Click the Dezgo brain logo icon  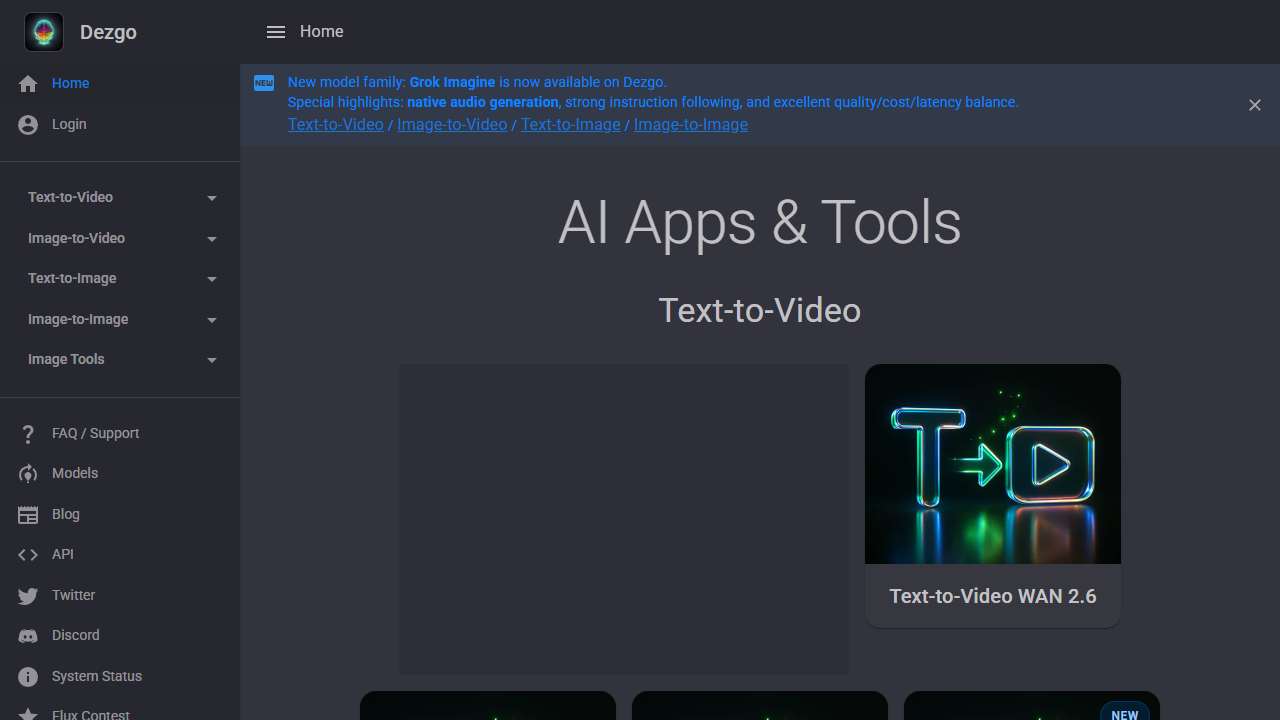[44, 32]
